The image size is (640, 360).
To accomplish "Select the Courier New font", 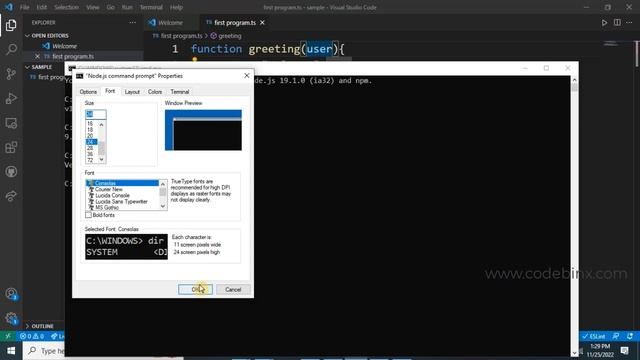I will (x=109, y=189).
